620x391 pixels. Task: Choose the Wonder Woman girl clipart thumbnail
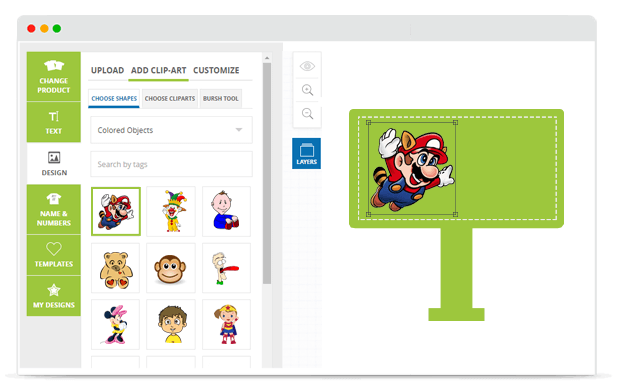[x=226, y=325]
